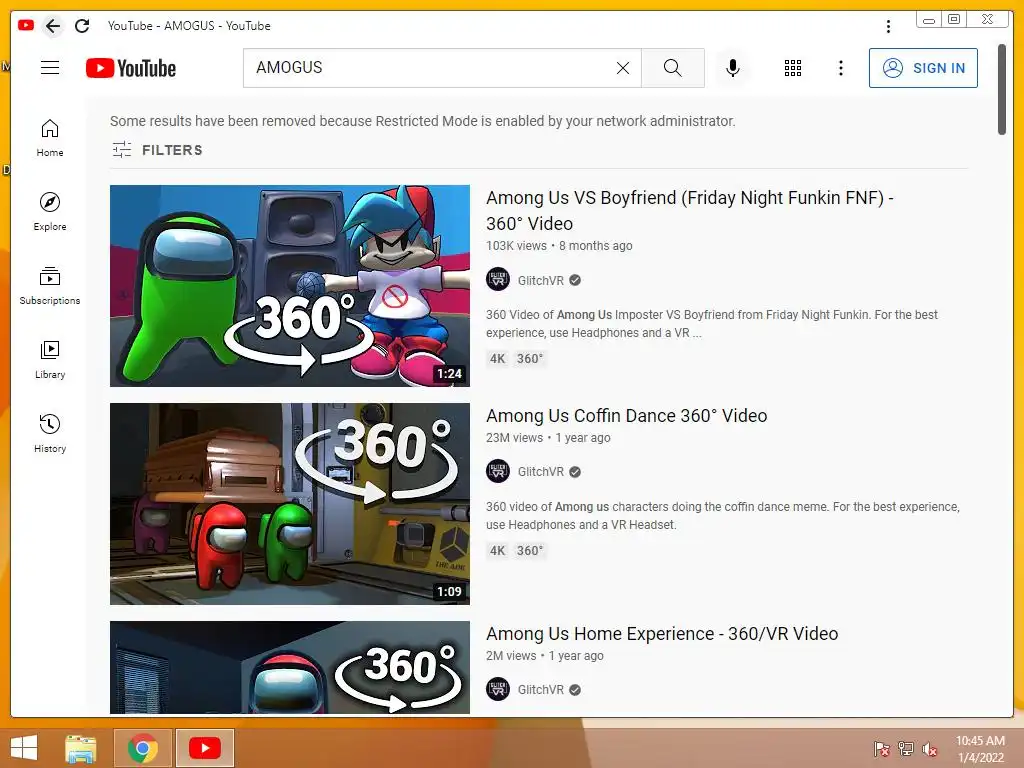The height and width of the screenshot is (768, 1024).
Task: Click the YouTube app taskbar button
Action: point(205,748)
